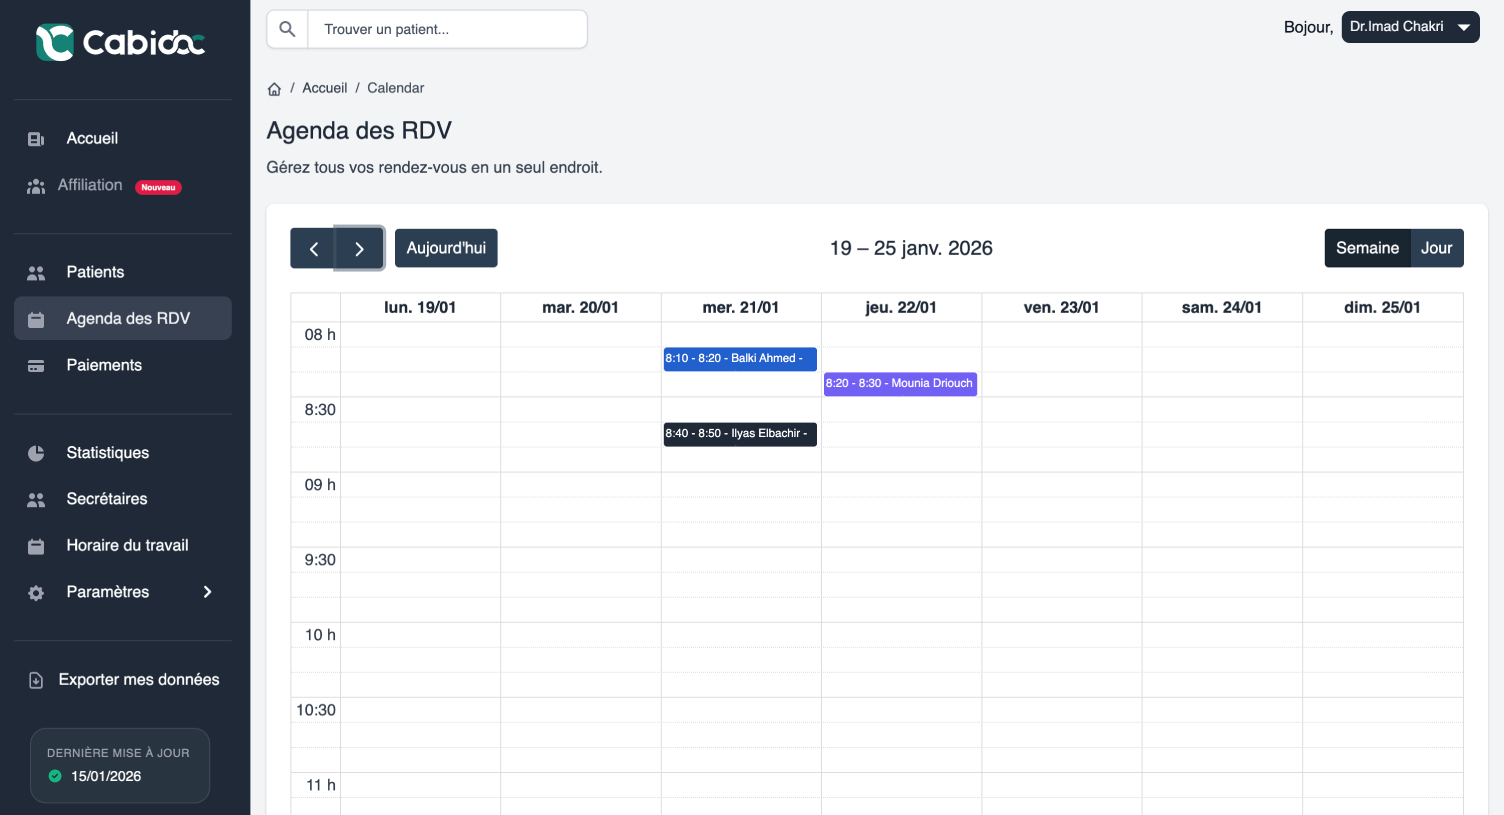Jump to today with Aujourd'hui button
The width and height of the screenshot is (1504, 815).
(446, 248)
